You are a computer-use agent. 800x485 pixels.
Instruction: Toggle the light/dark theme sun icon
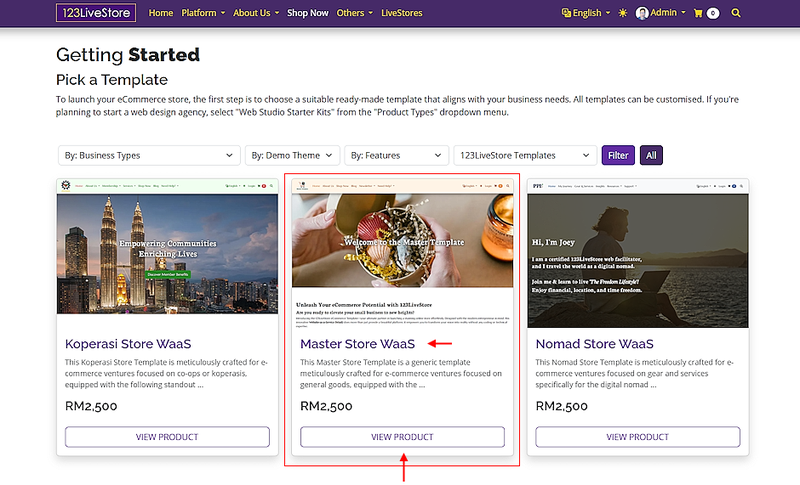[623, 13]
